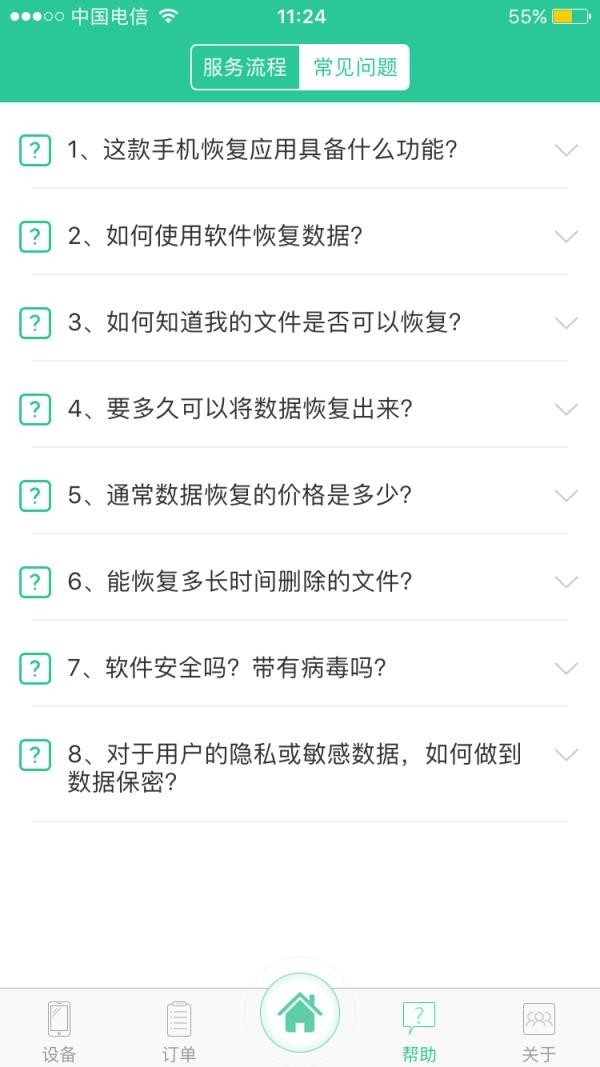
Task: Tap the battery indicator in status bar
Action: [569, 17]
